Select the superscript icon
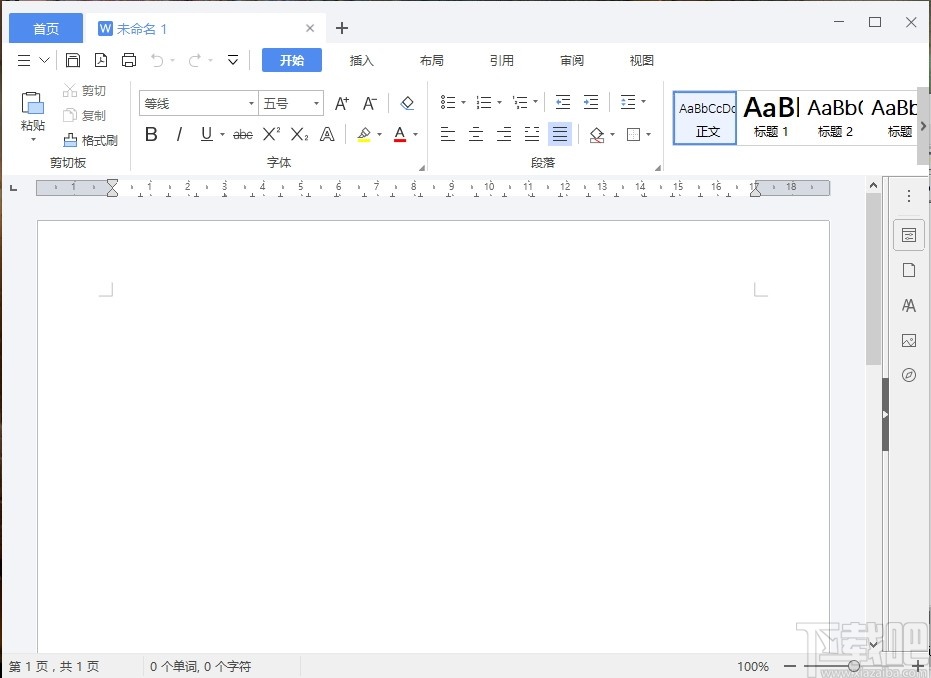Image resolution: width=931 pixels, height=678 pixels. pyautogui.click(x=269, y=133)
